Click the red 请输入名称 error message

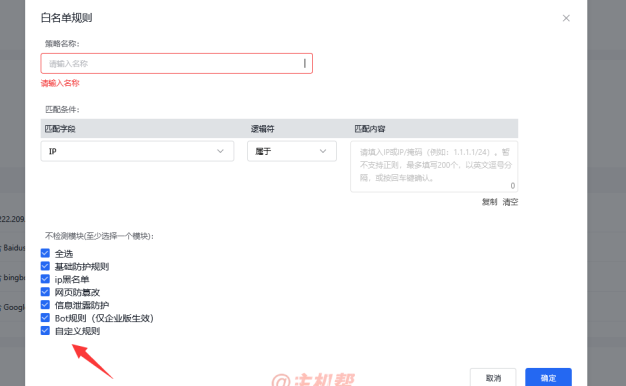(x=60, y=83)
